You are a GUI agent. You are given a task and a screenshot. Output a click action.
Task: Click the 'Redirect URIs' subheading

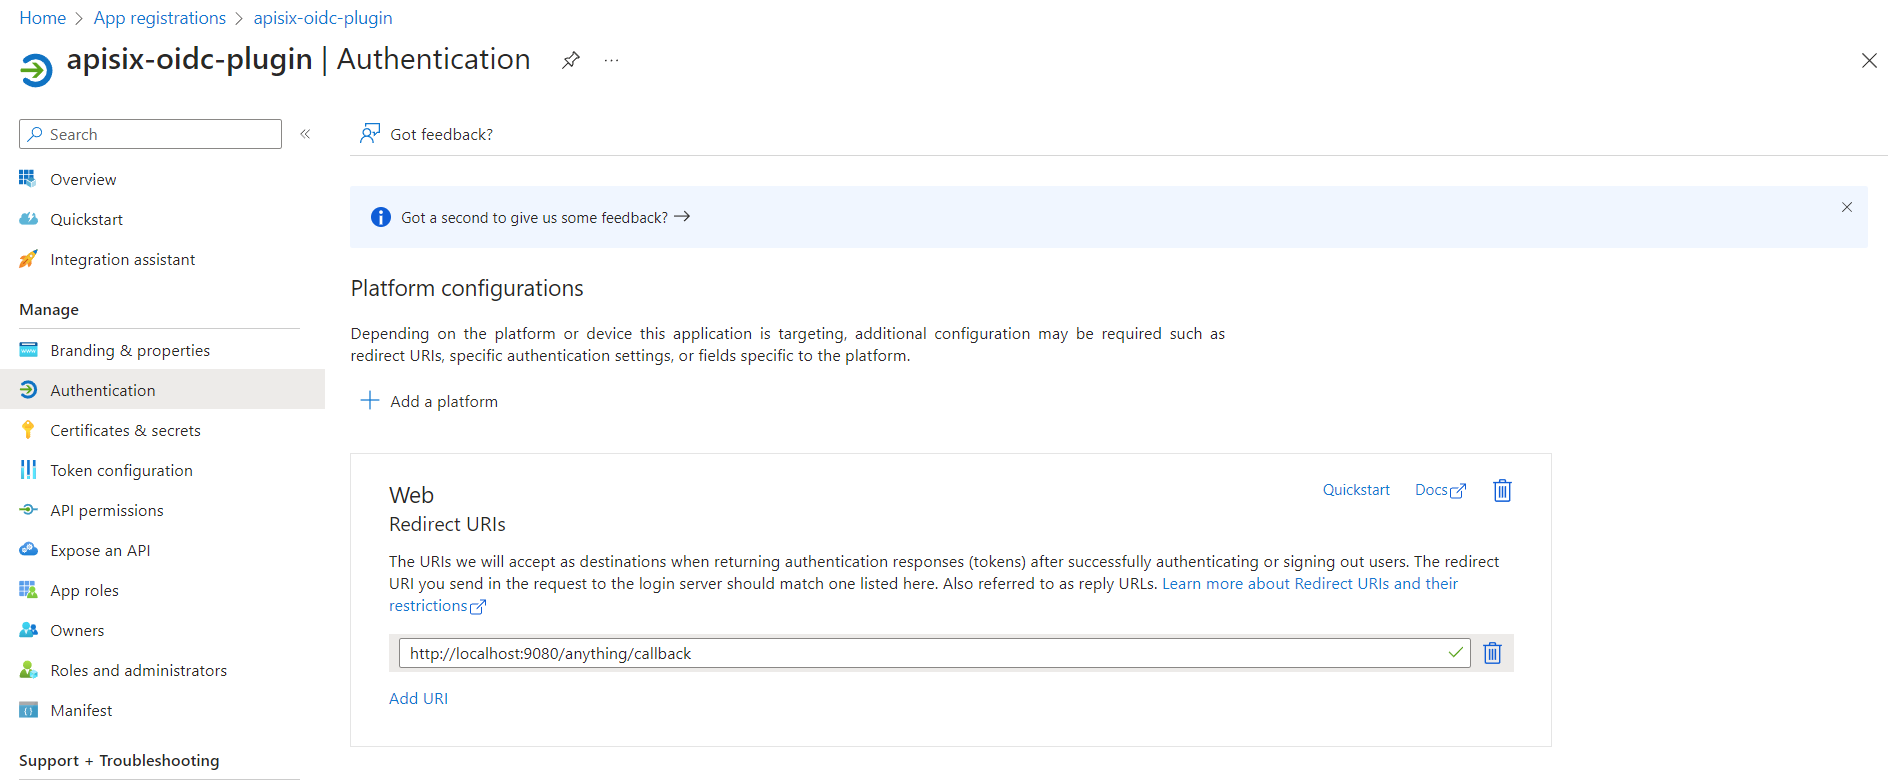pos(447,524)
